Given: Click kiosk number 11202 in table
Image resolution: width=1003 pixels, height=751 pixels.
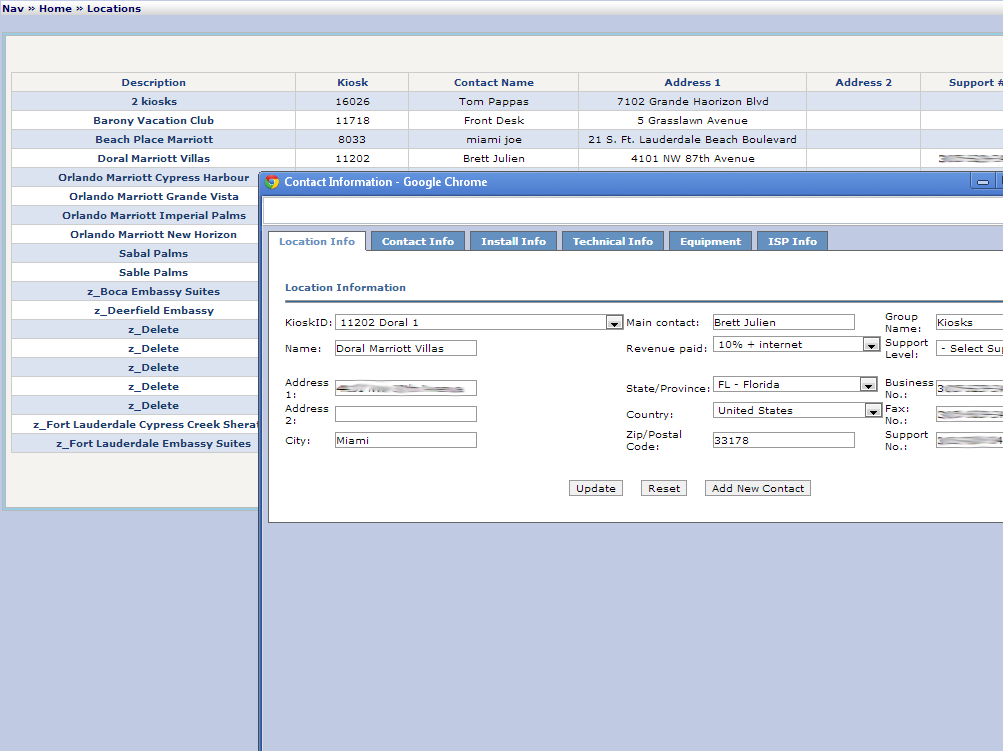Looking at the screenshot, I should pos(352,159).
